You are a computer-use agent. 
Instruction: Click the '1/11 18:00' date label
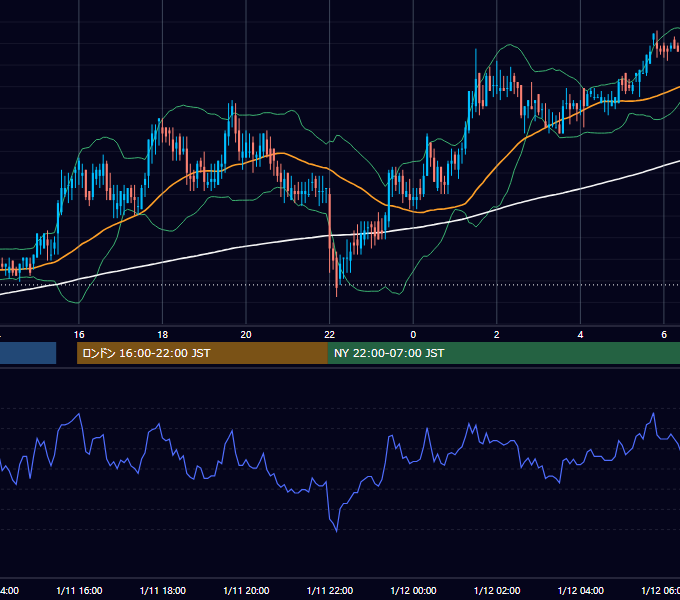tap(163, 591)
